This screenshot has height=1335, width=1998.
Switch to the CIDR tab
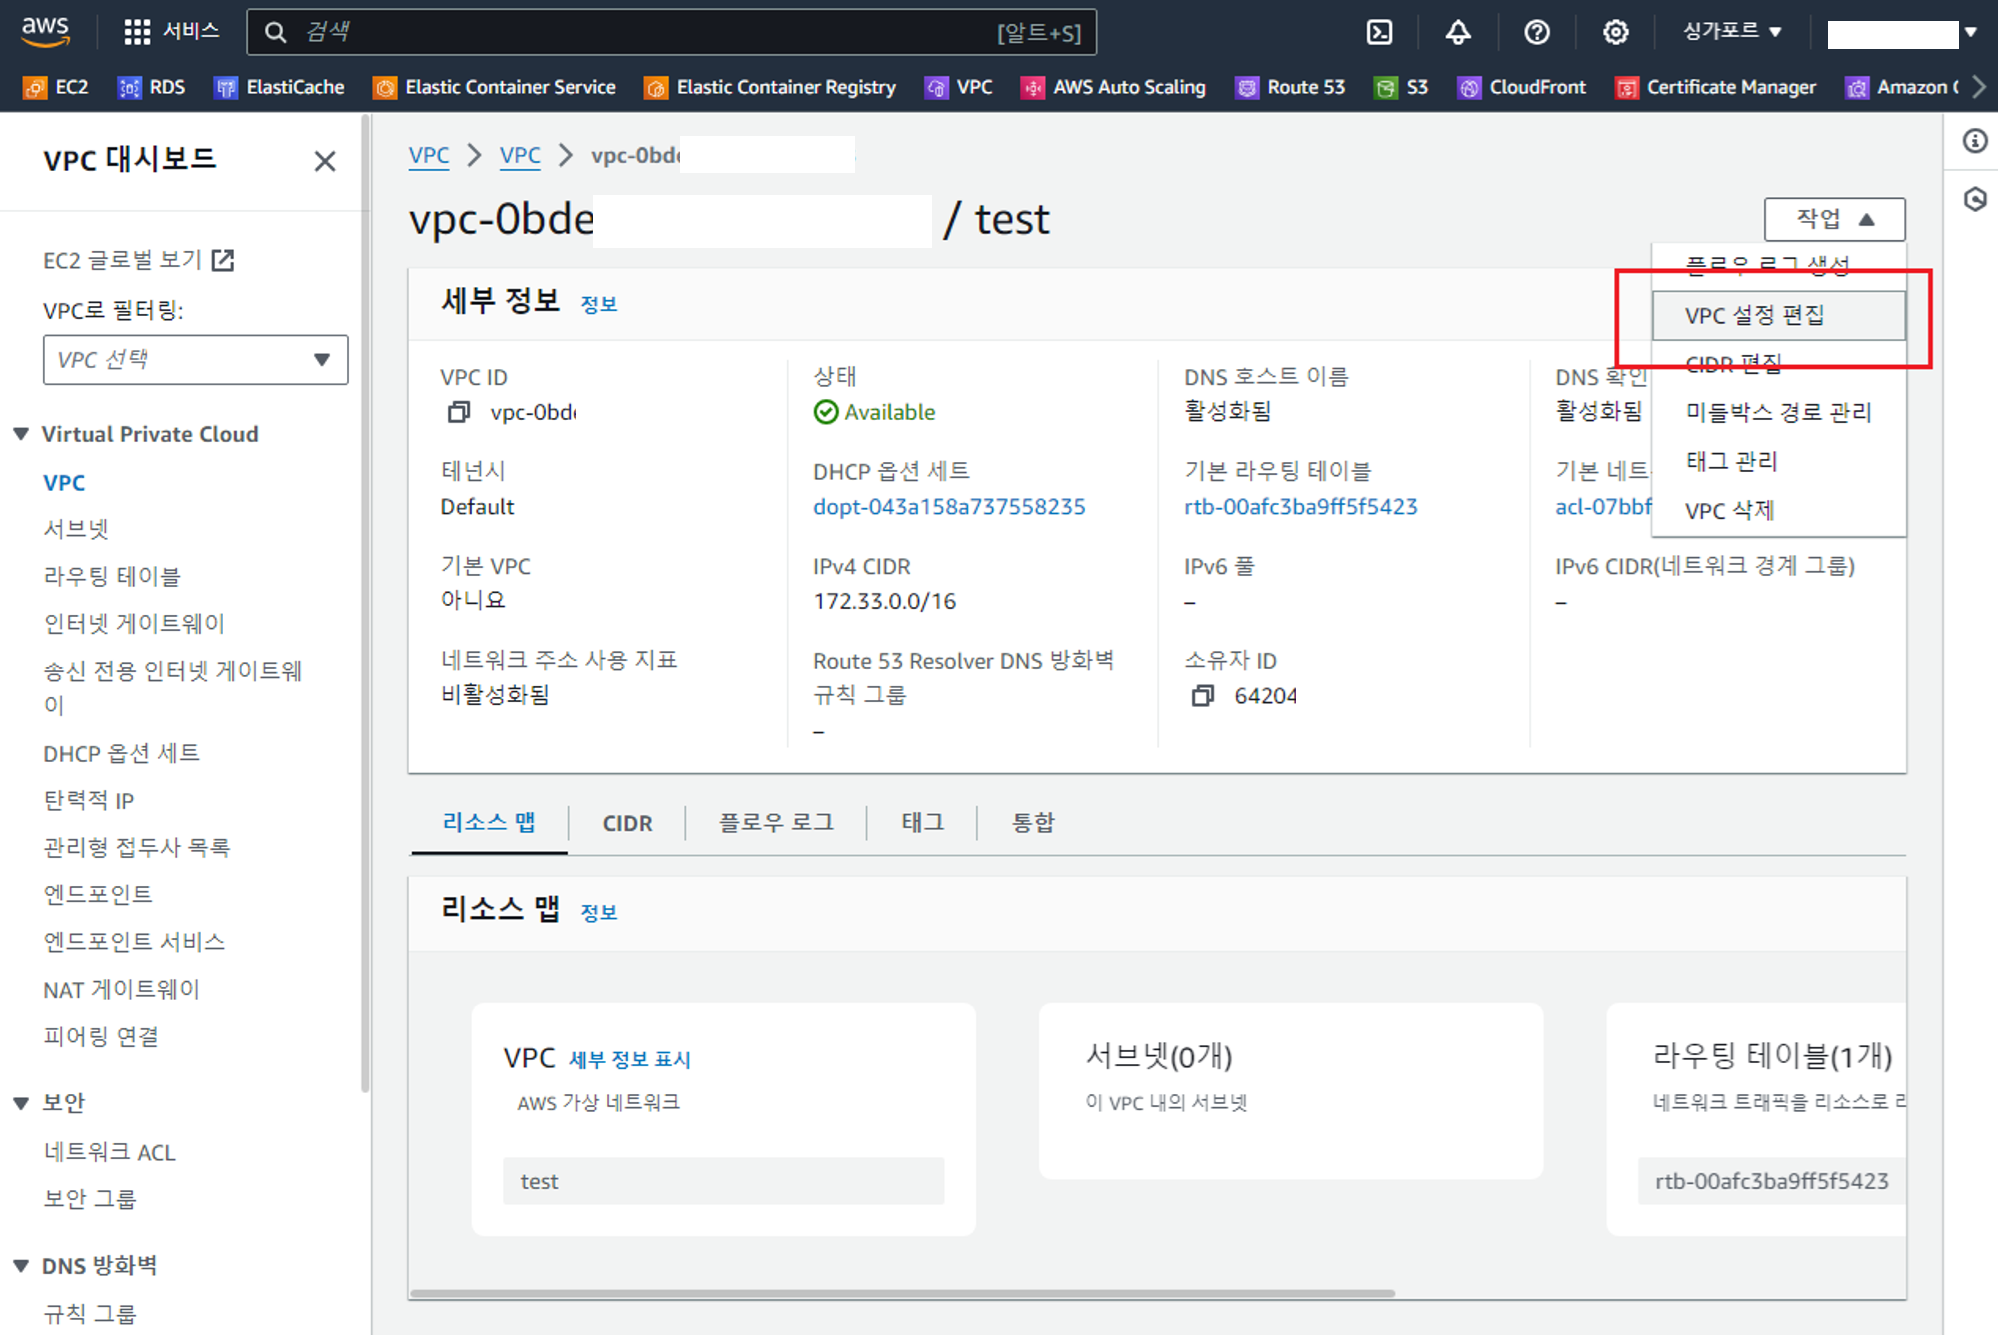coord(627,823)
